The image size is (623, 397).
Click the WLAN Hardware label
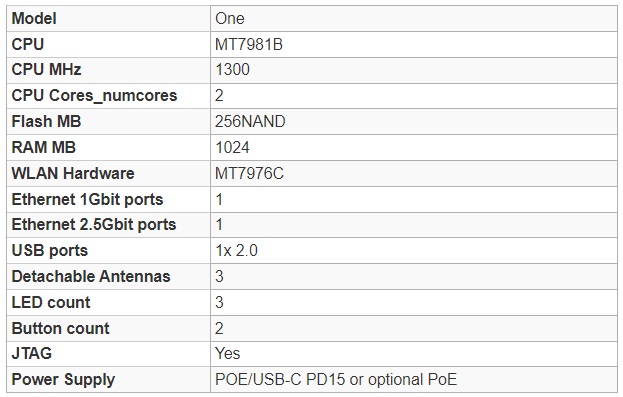pos(73,173)
